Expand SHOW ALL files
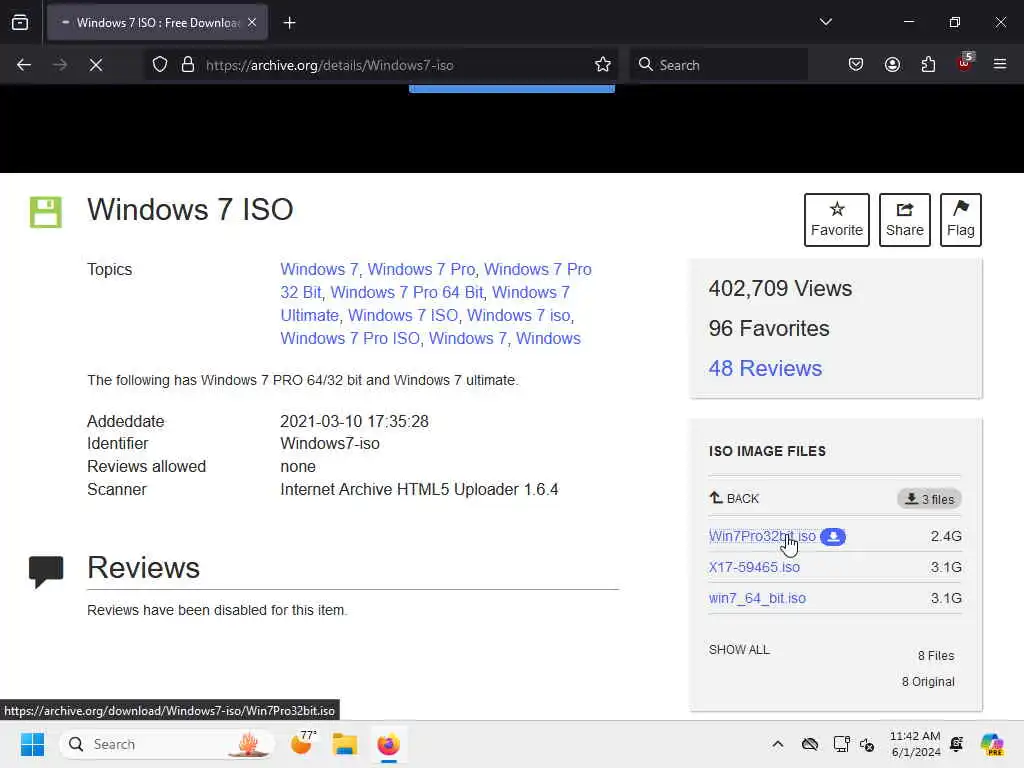Viewport: 1024px width, 768px height. [739, 650]
